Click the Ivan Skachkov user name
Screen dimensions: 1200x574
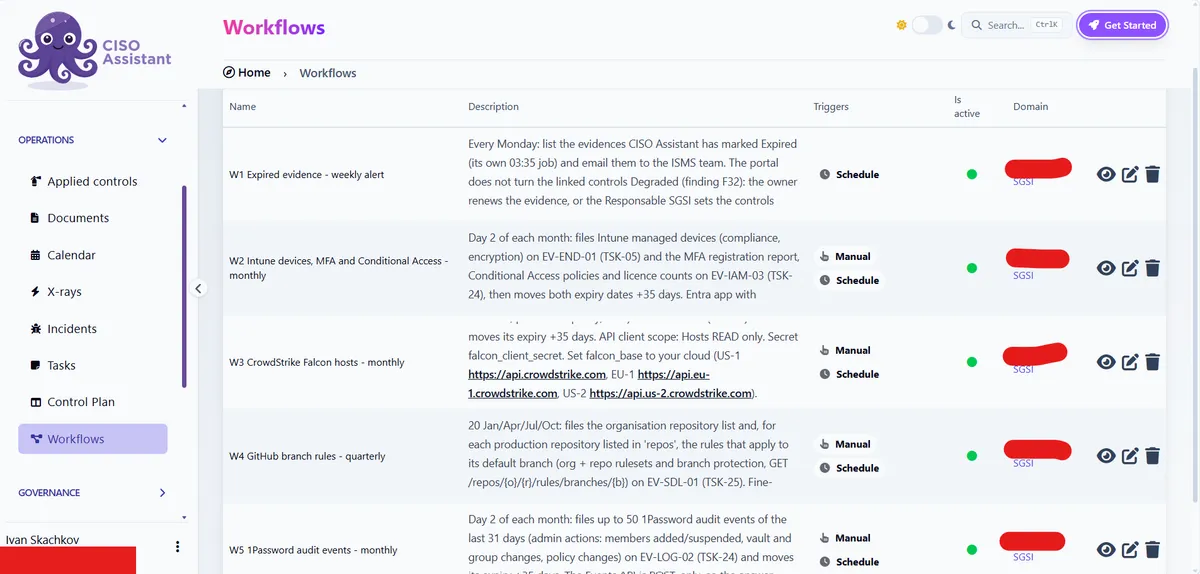[42, 540]
